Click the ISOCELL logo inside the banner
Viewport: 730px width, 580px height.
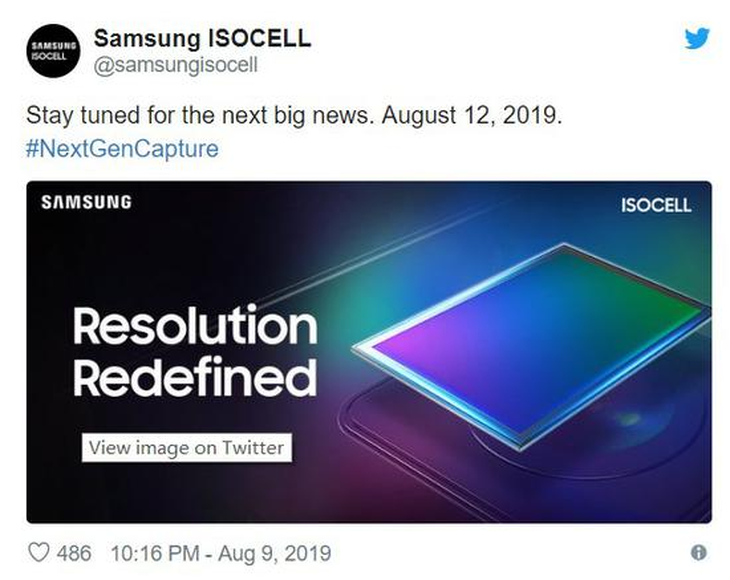[656, 205]
